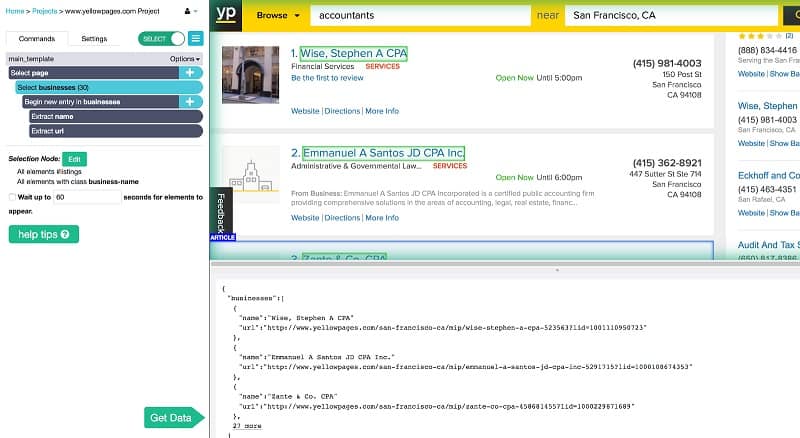The width and height of the screenshot is (800, 438).
Task: Open More Info link for Wise, Stephen listing
Action: tap(382, 111)
